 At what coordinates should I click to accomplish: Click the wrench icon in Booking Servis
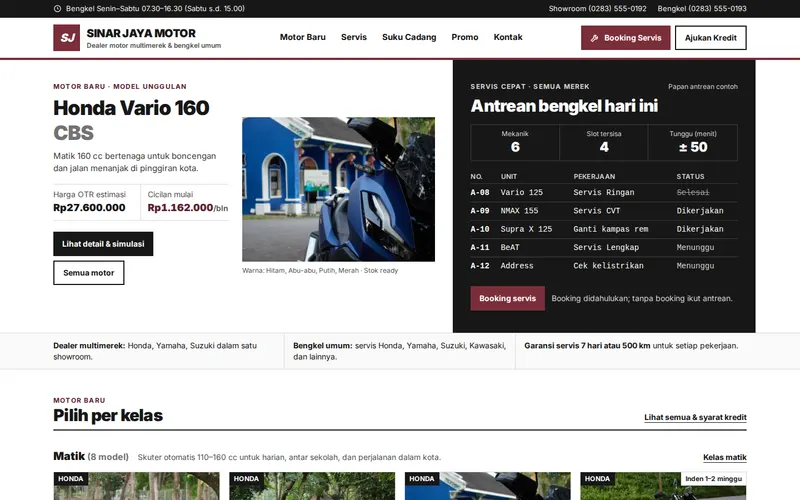coord(594,38)
